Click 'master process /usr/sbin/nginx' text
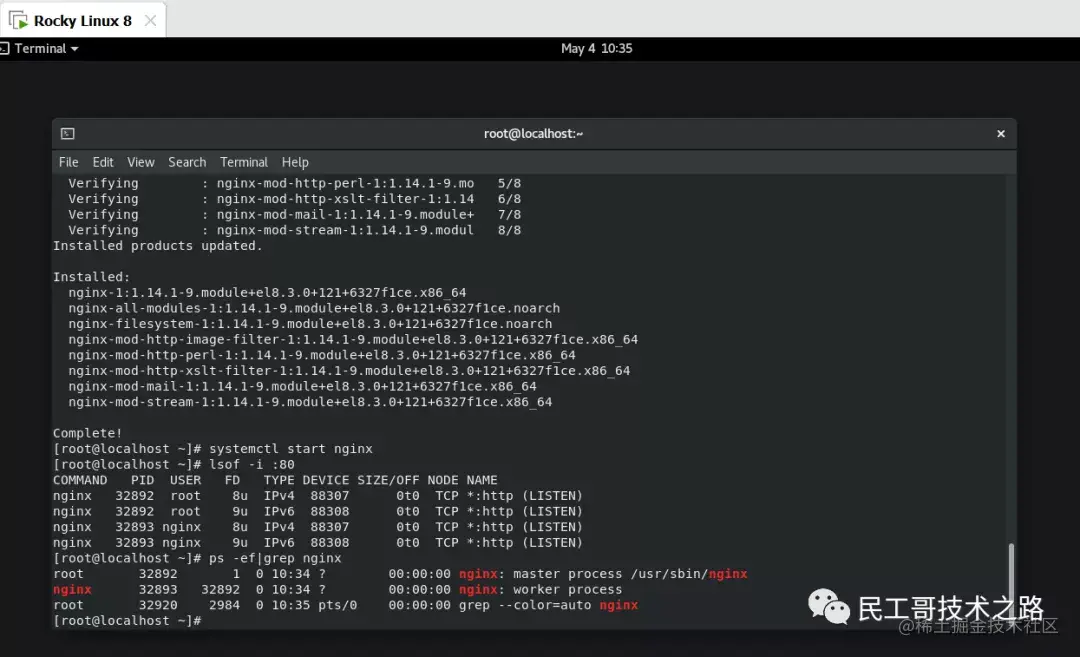 click(630, 574)
